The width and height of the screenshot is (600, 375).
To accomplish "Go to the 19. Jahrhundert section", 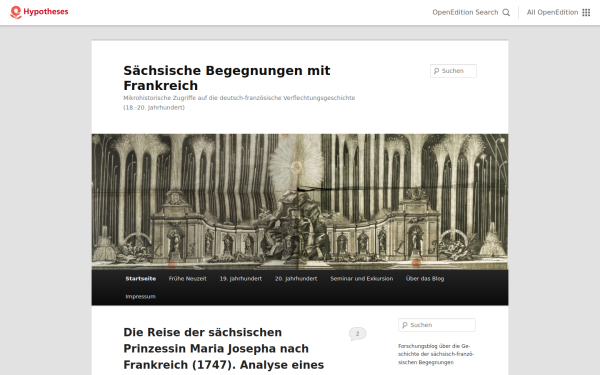I will click(x=241, y=279).
